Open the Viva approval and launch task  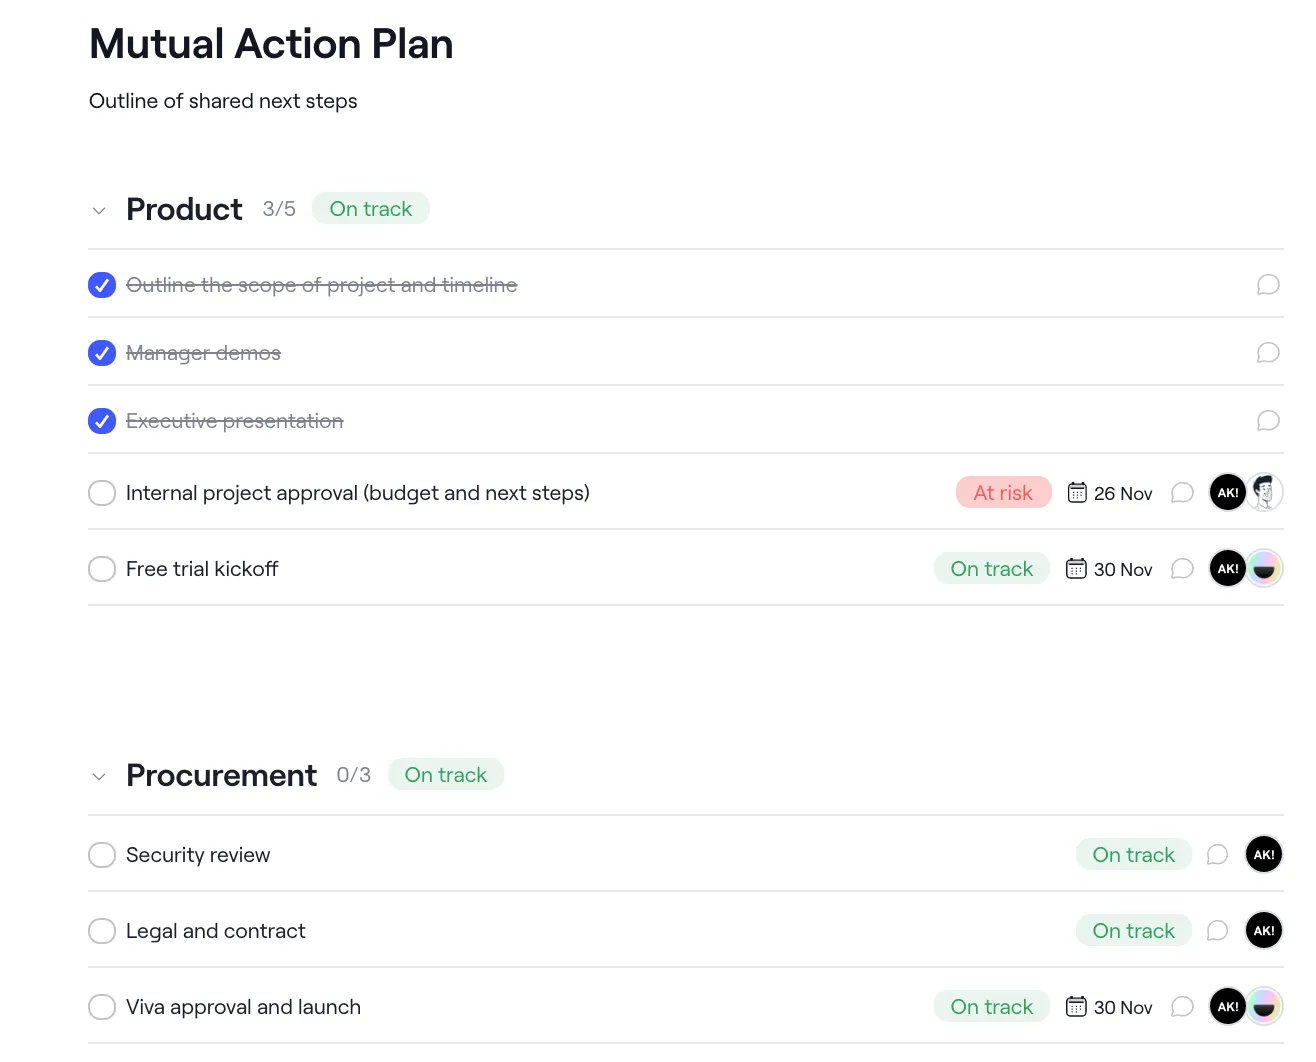coord(243,1007)
